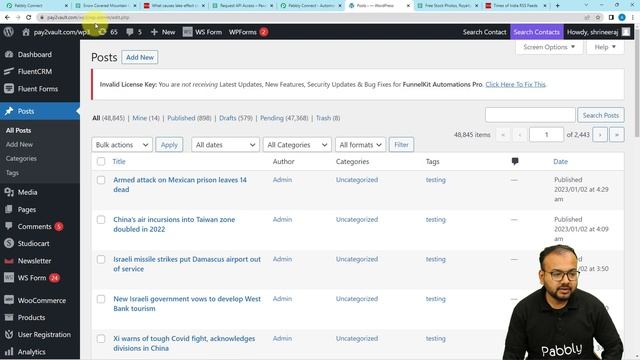Open a new browser tab with plus
Viewport: 640px width, 360px height.
point(558,6)
